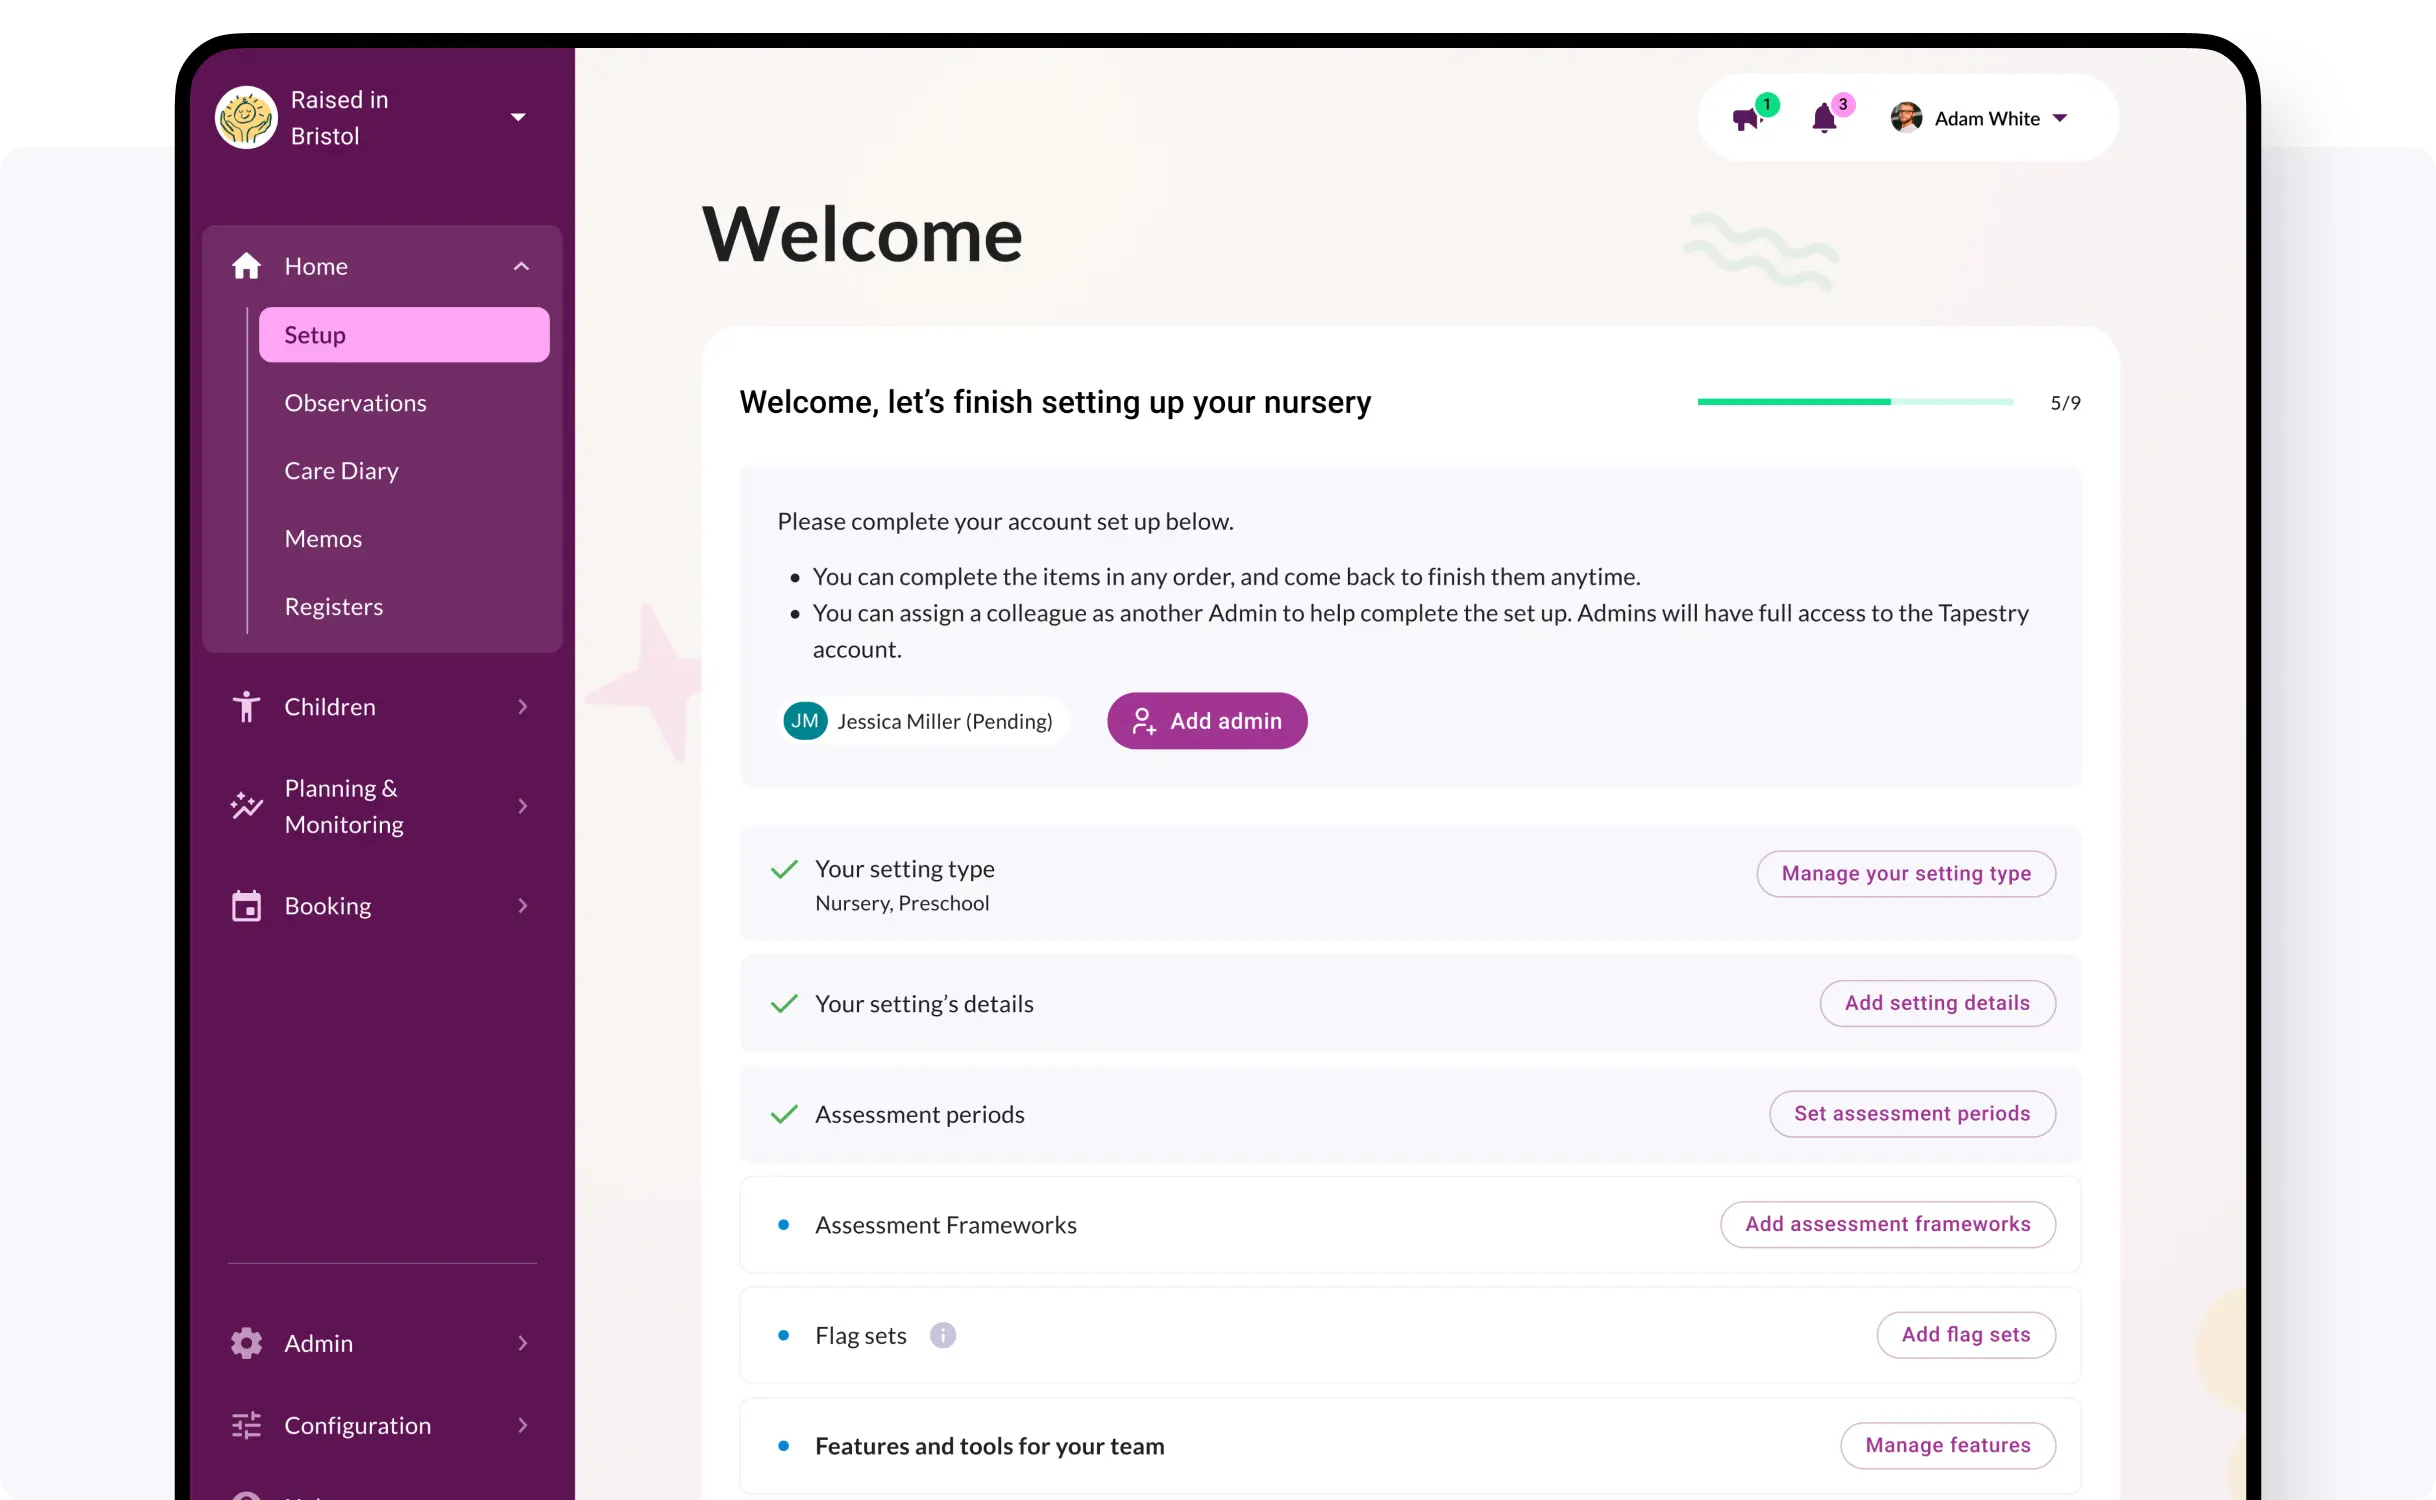Click the Planning & Monitoring menu label
The image size is (2436, 1500).
tap(344, 806)
